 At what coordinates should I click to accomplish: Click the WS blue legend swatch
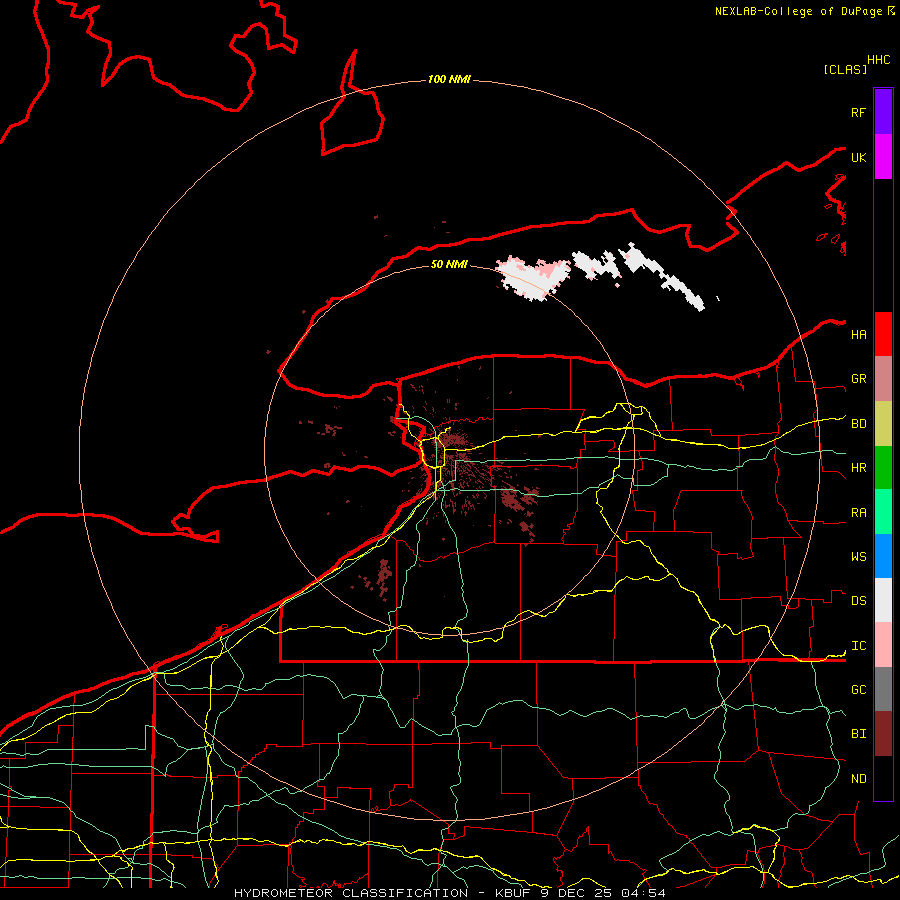coord(883,556)
